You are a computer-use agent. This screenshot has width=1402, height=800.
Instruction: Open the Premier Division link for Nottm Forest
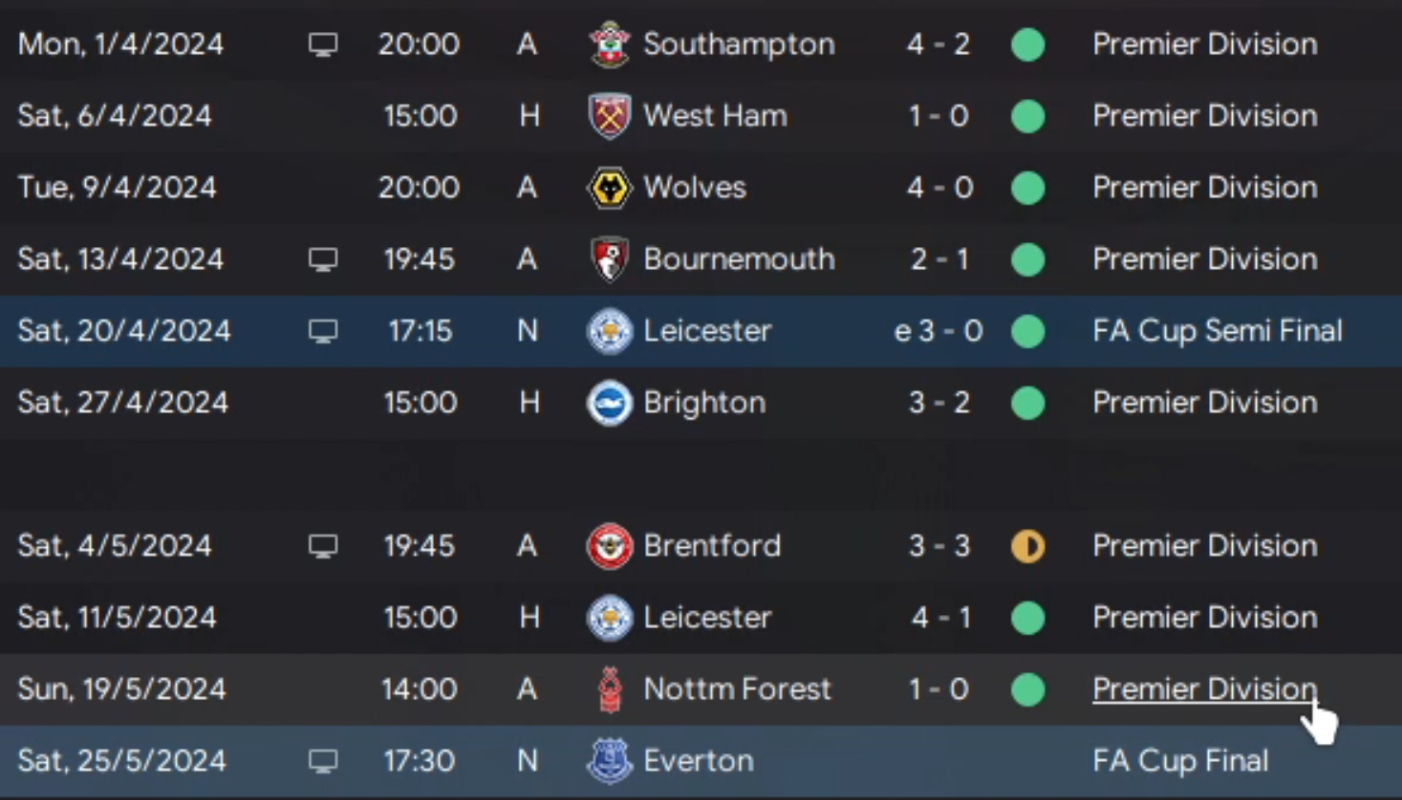pyautogui.click(x=1205, y=689)
